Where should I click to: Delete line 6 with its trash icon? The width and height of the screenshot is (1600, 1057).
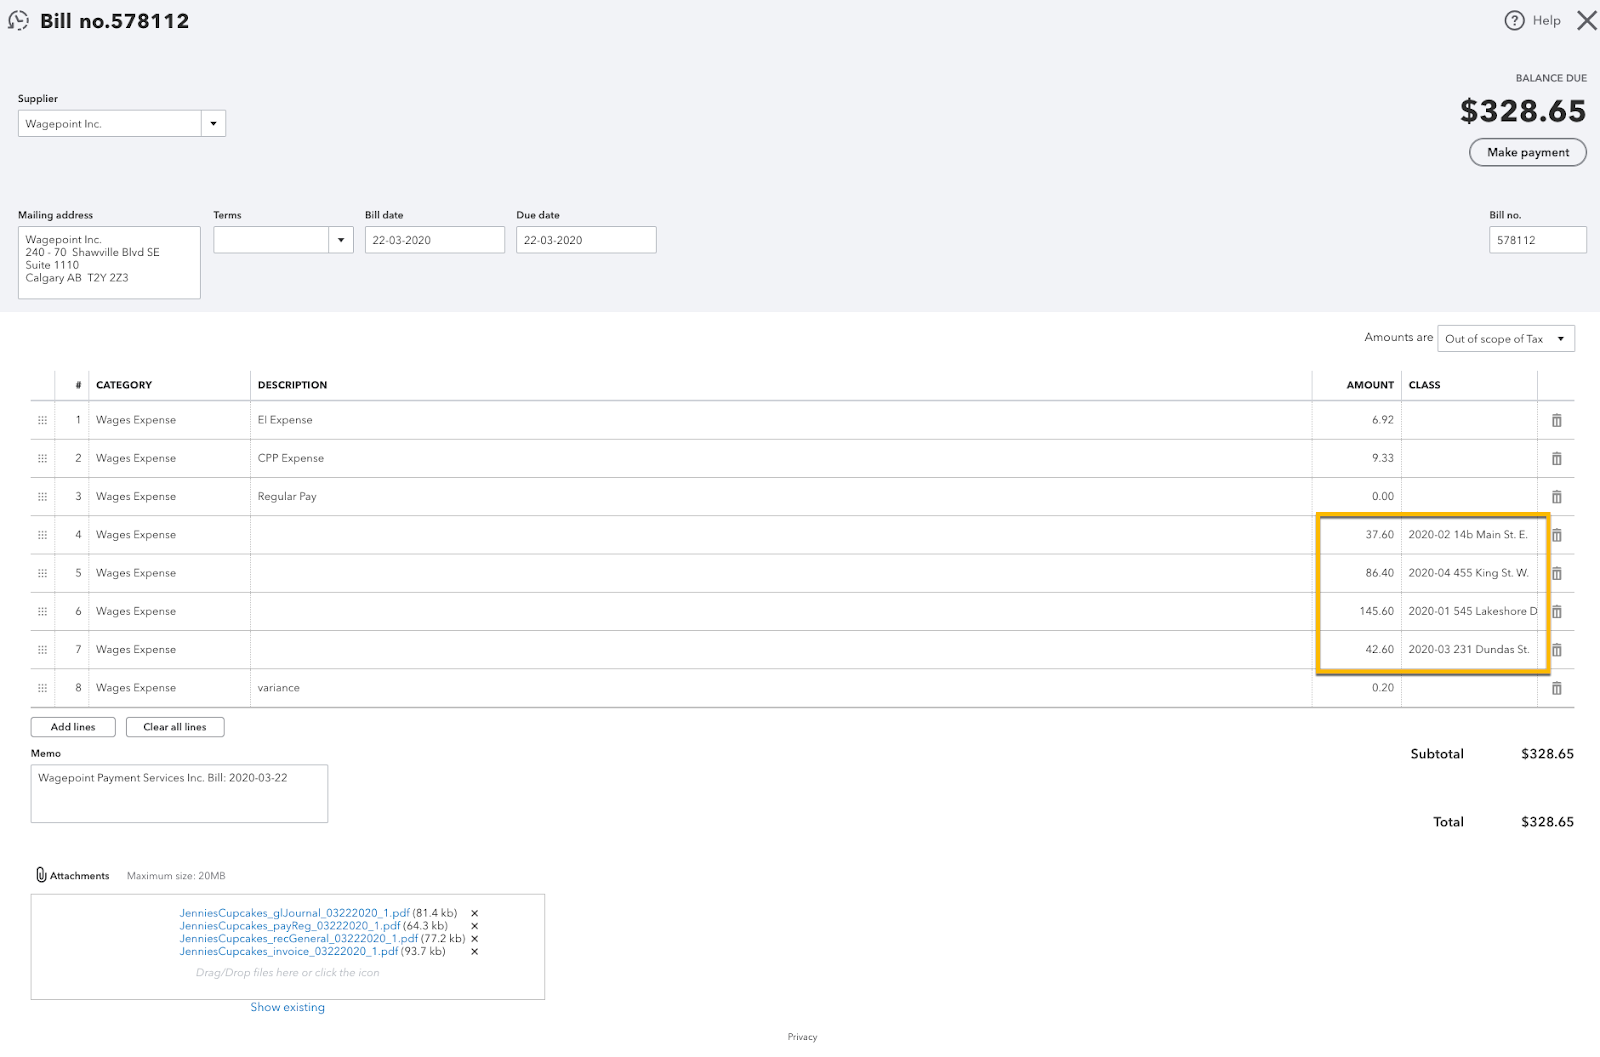[x=1556, y=612]
